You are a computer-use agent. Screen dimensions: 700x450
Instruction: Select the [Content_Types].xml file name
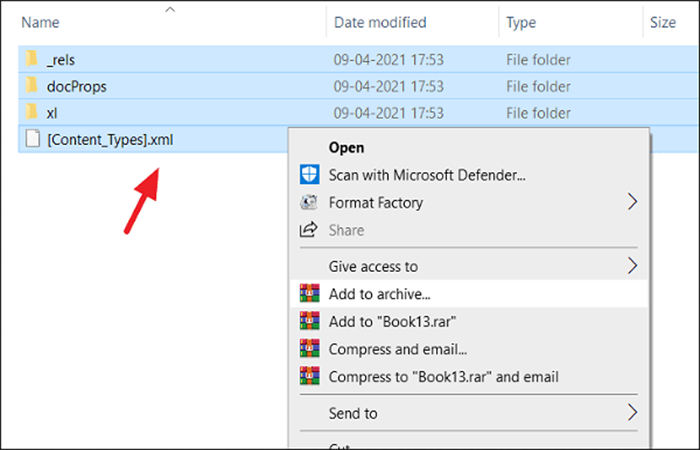tap(110, 140)
